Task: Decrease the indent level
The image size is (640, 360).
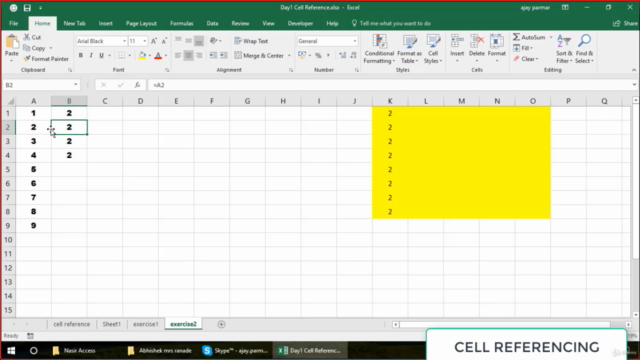Action: coord(213,56)
